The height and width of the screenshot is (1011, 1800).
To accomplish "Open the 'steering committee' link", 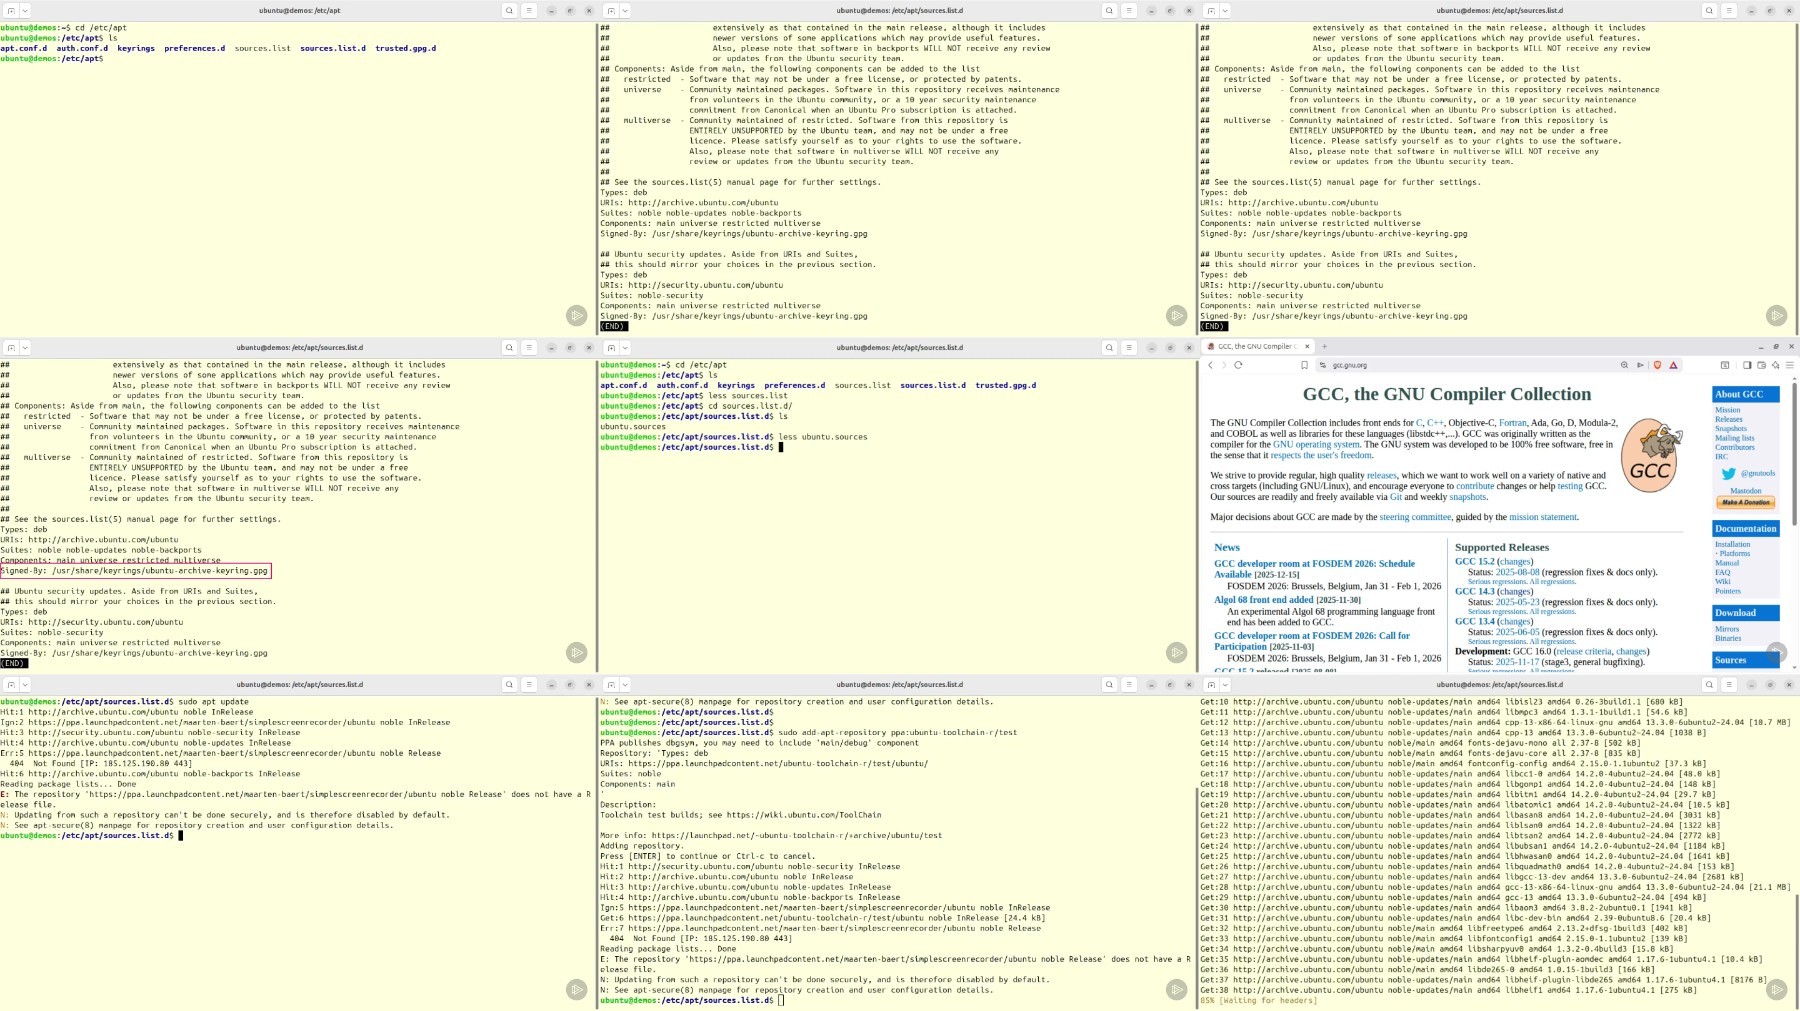I will [x=1415, y=517].
